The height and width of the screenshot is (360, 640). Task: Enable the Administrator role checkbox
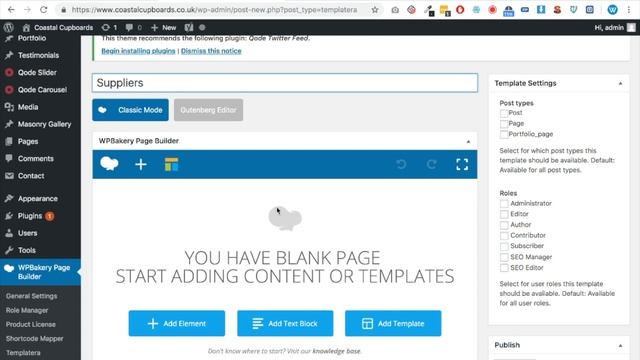click(504, 203)
